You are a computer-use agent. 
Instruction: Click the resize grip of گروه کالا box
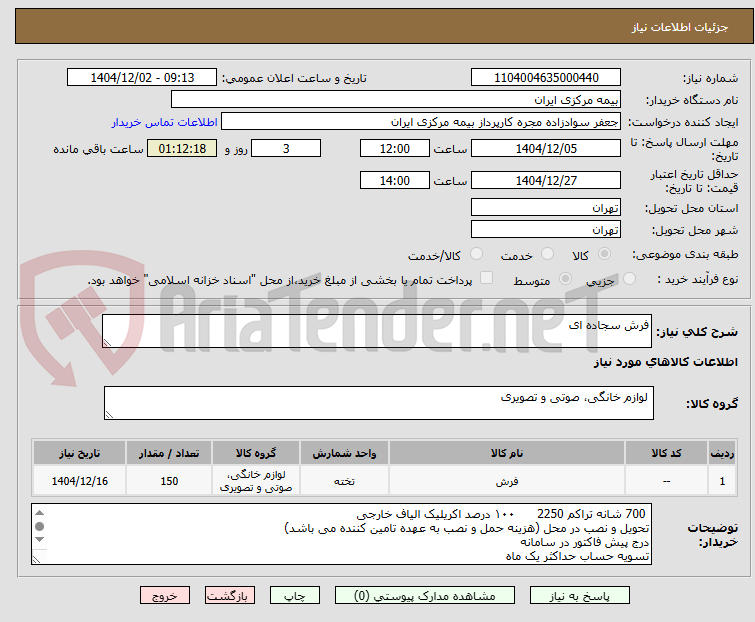click(109, 415)
